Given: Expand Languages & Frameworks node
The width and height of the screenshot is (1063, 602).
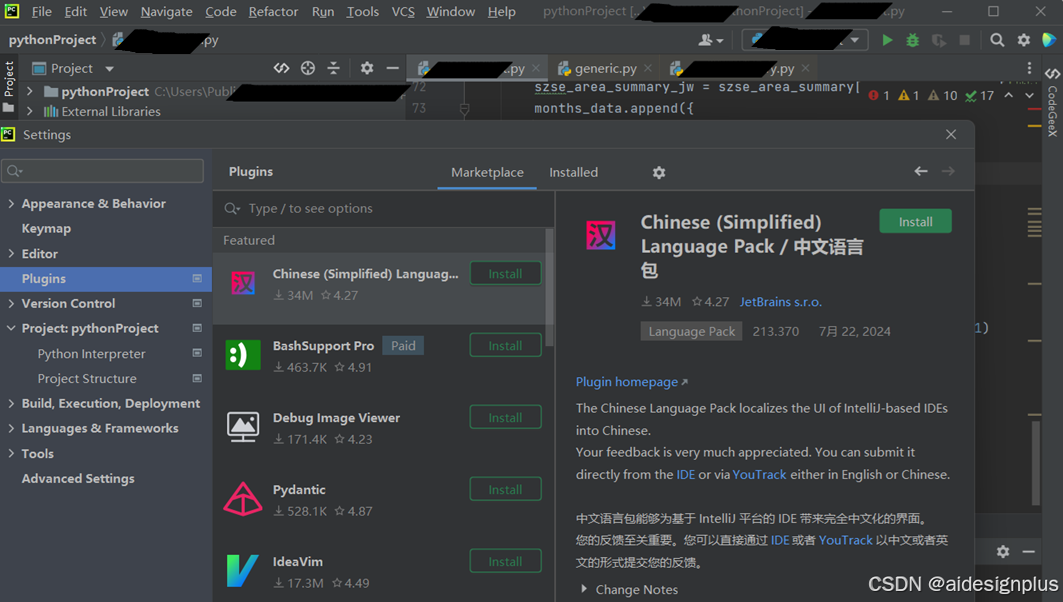Looking at the screenshot, I should [x=11, y=428].
